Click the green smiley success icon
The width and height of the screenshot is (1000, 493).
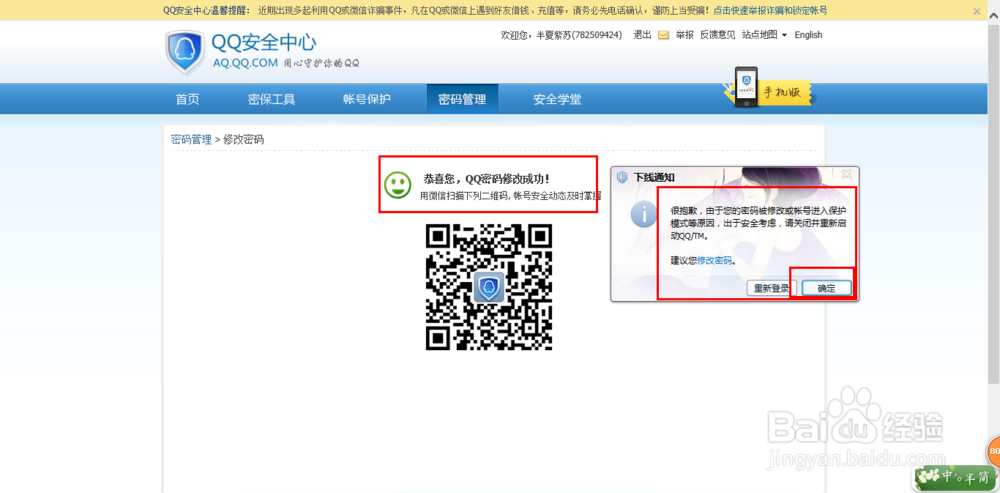click(398, 184)
